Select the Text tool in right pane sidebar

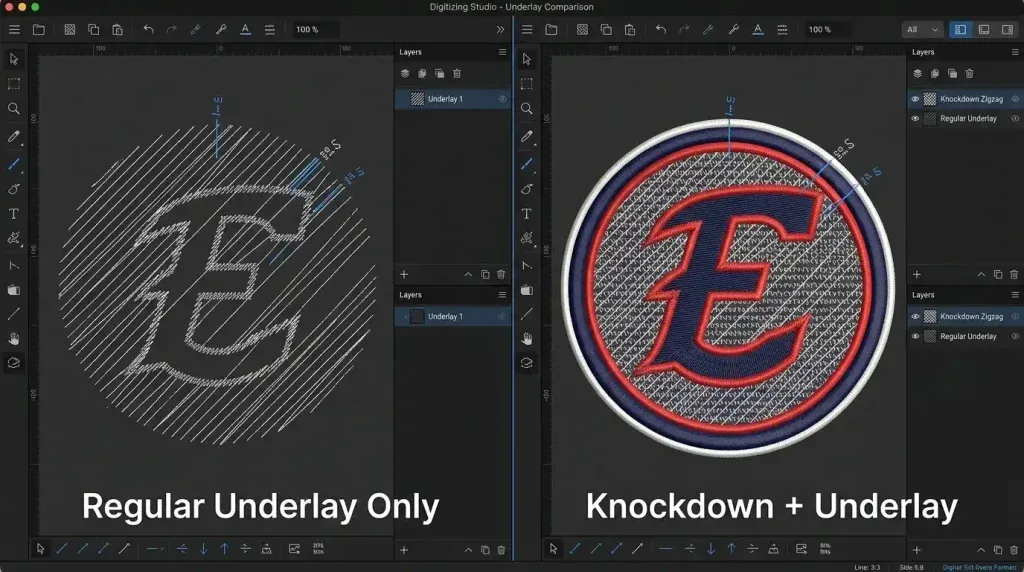(526, 214)
